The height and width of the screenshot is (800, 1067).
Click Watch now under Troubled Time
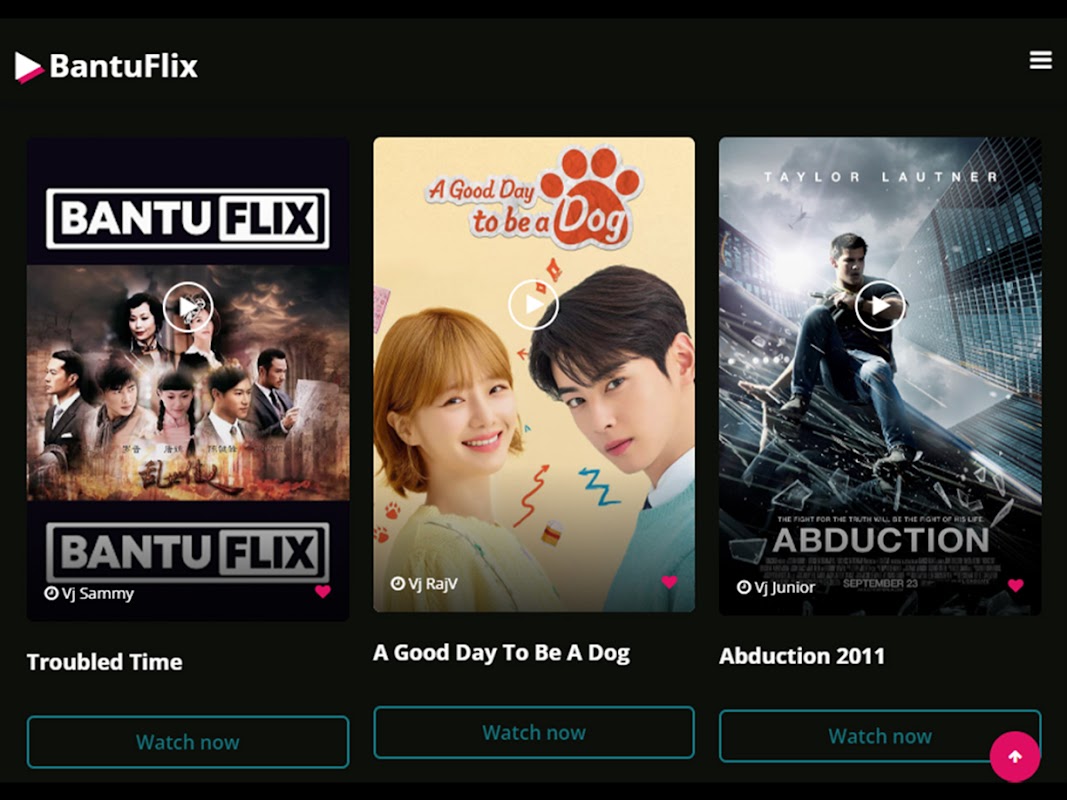pyautogui.click(x=188, y=741)
